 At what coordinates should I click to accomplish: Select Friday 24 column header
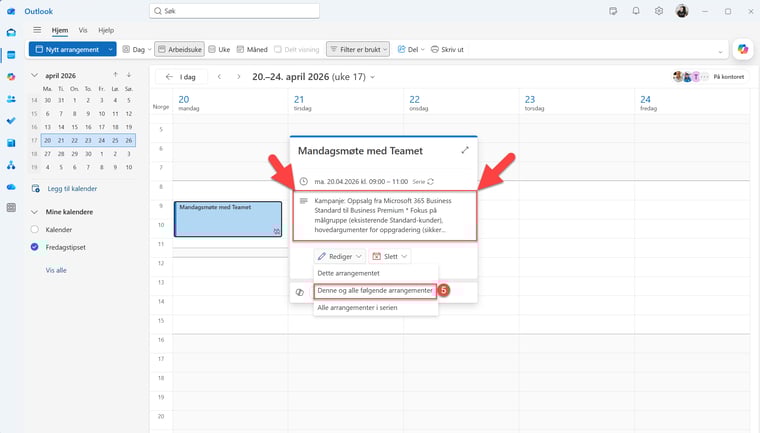click(x=692, y=102)
